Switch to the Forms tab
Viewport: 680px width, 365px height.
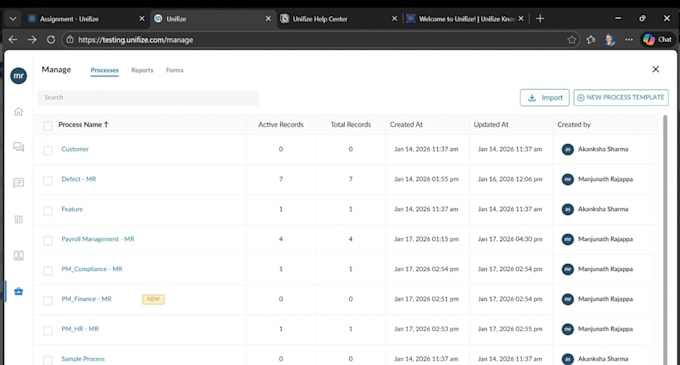174,70
